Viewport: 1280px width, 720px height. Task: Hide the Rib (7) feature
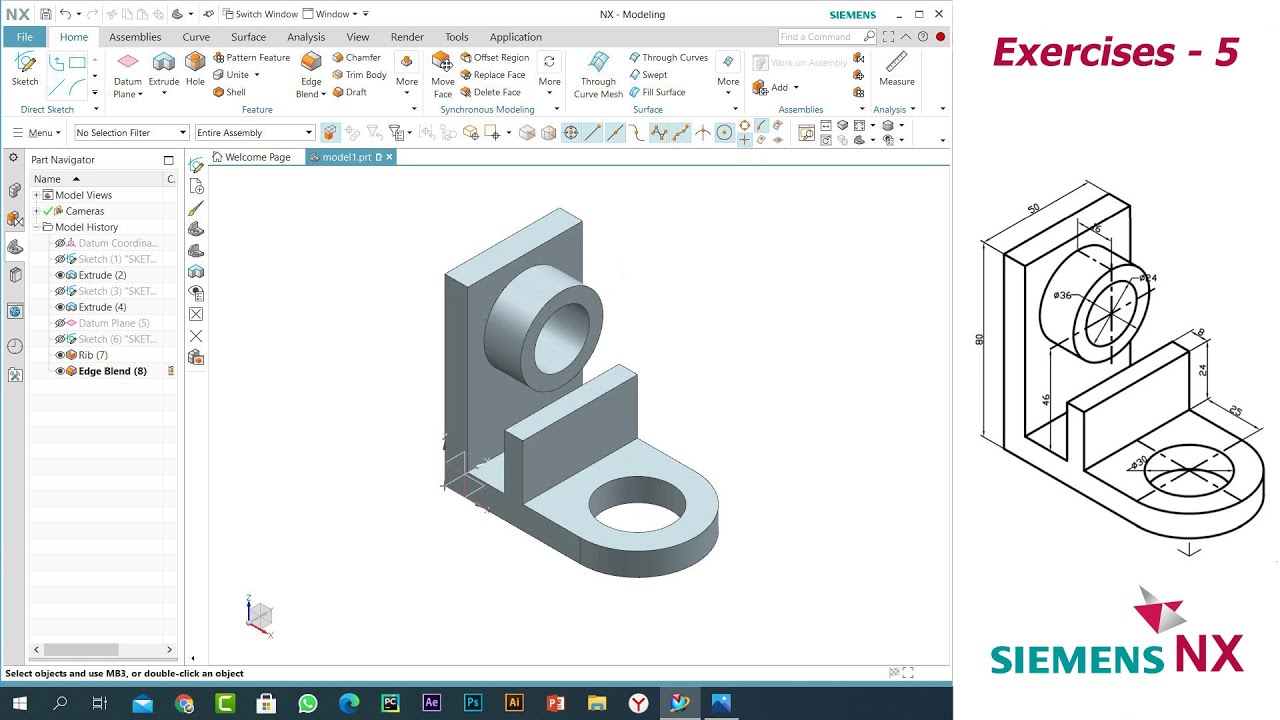pyautogui.click(x=60, y=355)
